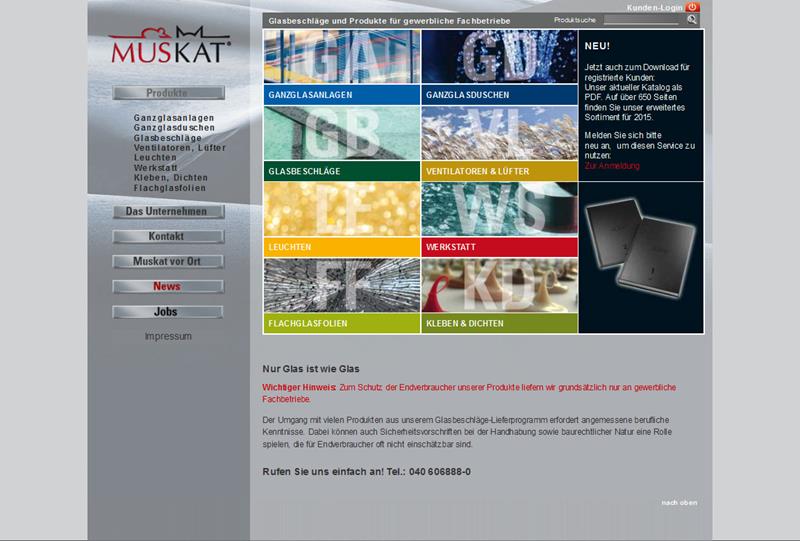800x541 pixels.
Task: Click the Muskat logo
Action: click(170, 45)
